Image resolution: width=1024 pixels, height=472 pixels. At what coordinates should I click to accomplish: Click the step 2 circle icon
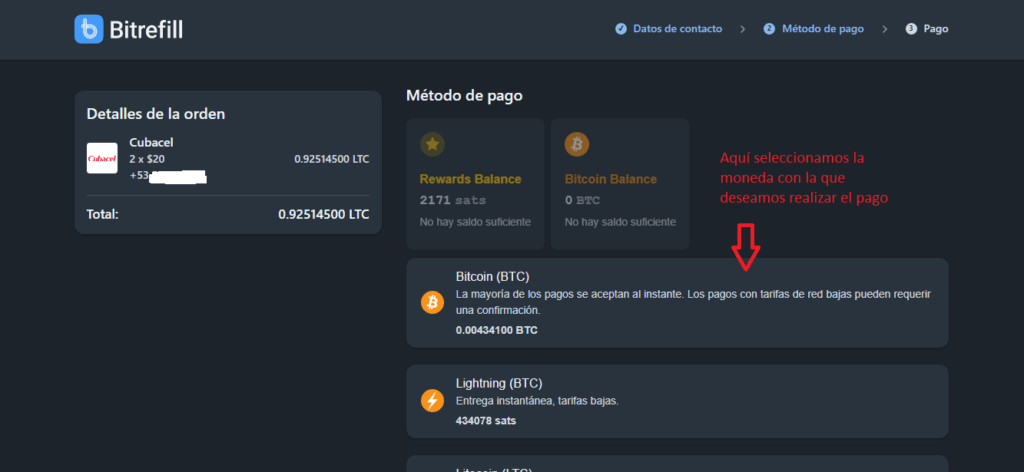tap(769, 29)
